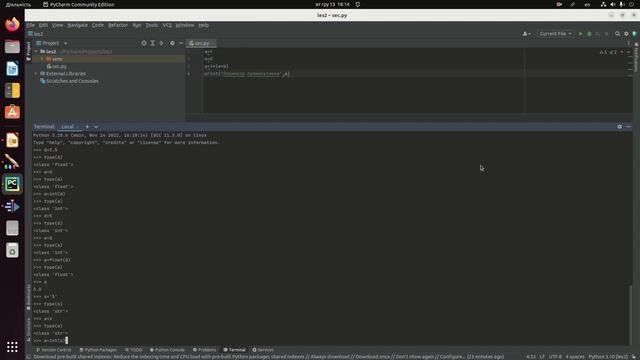Open Python Packages tool window
The height and width of the screenshot is (360, 640).
pyautogui.click(x=98, y=350)
